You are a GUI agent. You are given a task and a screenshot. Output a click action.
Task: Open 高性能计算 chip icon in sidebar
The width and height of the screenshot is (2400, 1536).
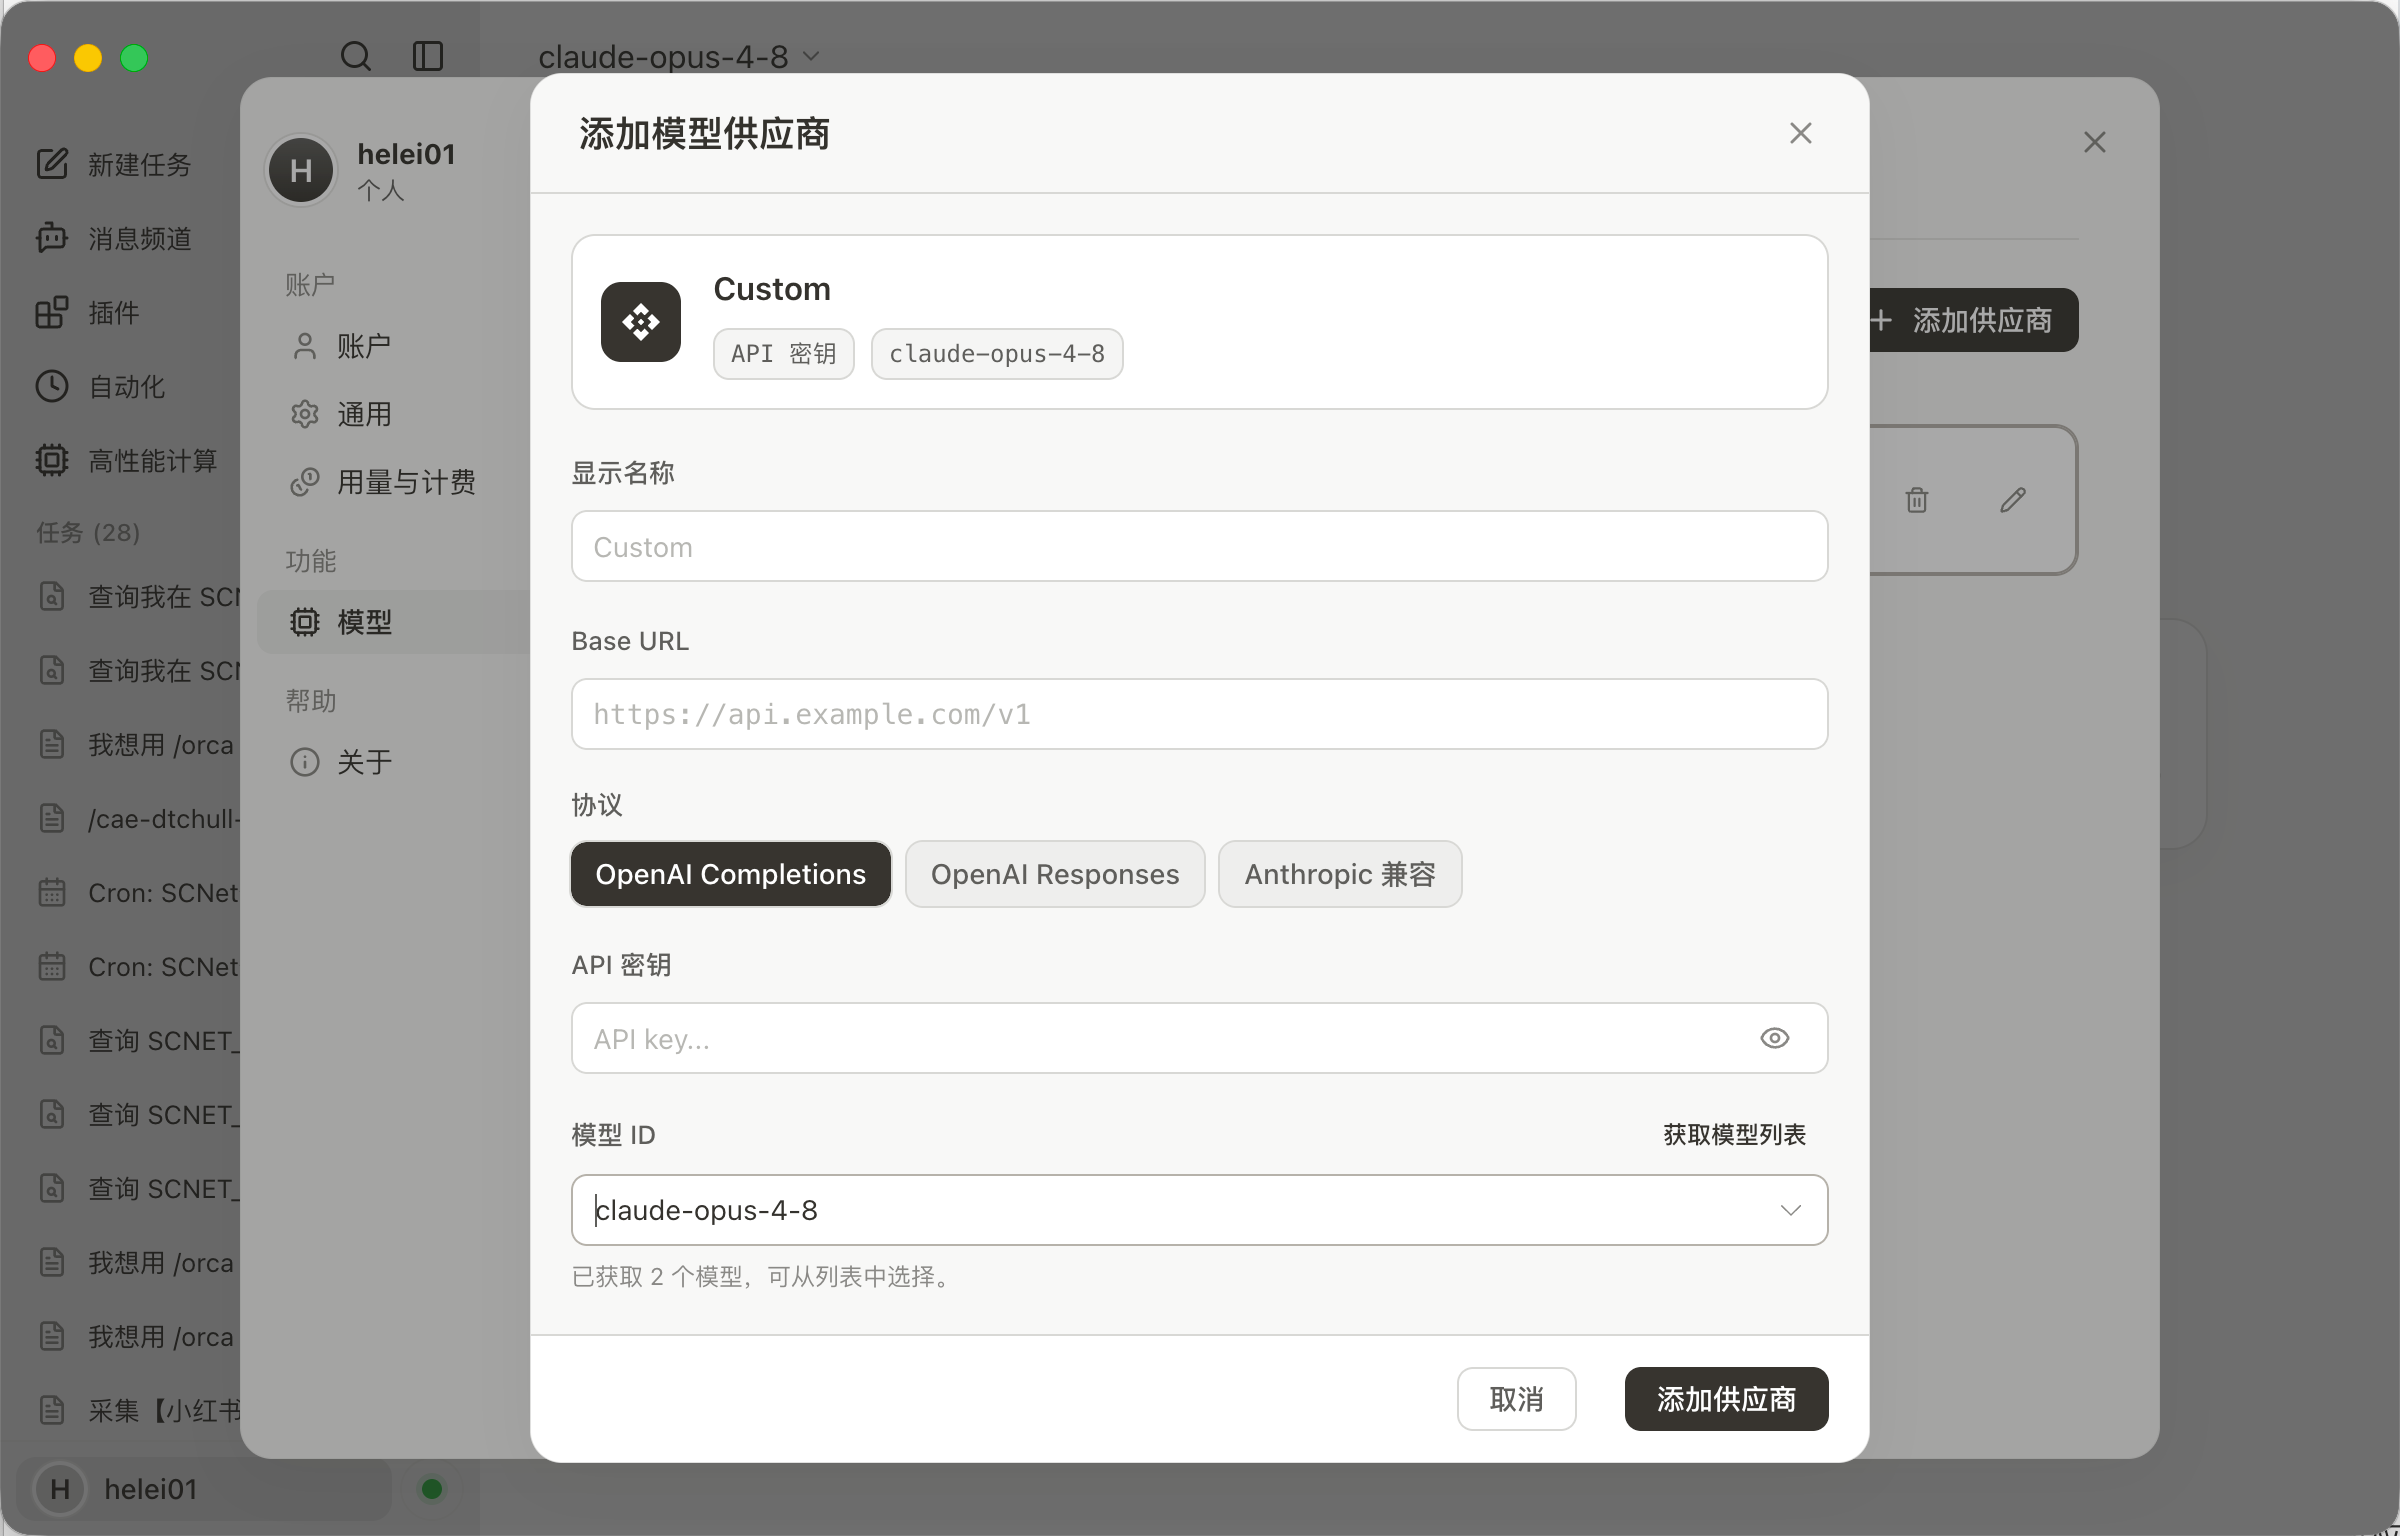pos(52,460)
